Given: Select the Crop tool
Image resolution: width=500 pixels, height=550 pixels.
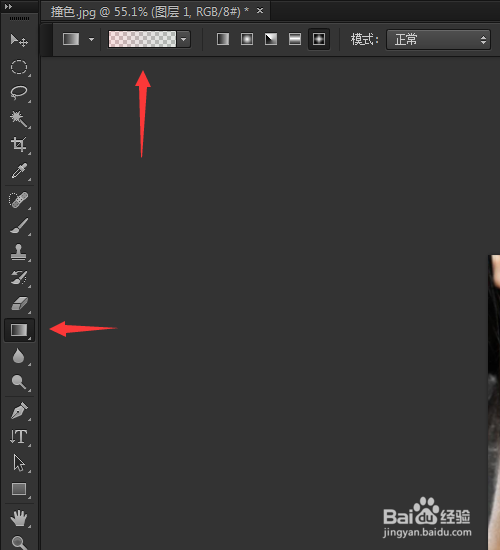Looking at the screenshot, I should (19, 145).
